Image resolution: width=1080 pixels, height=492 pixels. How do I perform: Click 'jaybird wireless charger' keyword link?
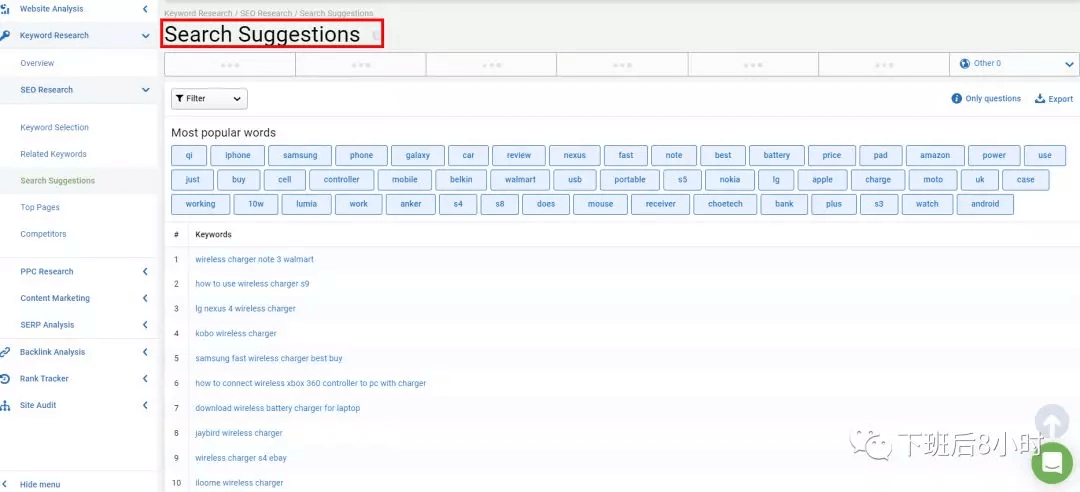(x=239, y=433)
